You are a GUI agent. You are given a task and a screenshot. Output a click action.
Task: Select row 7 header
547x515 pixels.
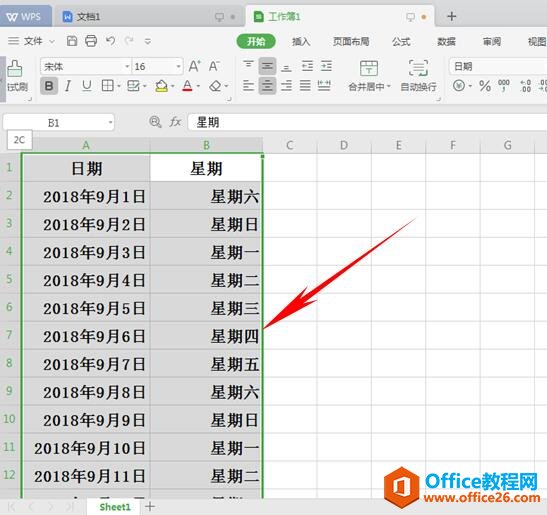[x=10, y=335]
